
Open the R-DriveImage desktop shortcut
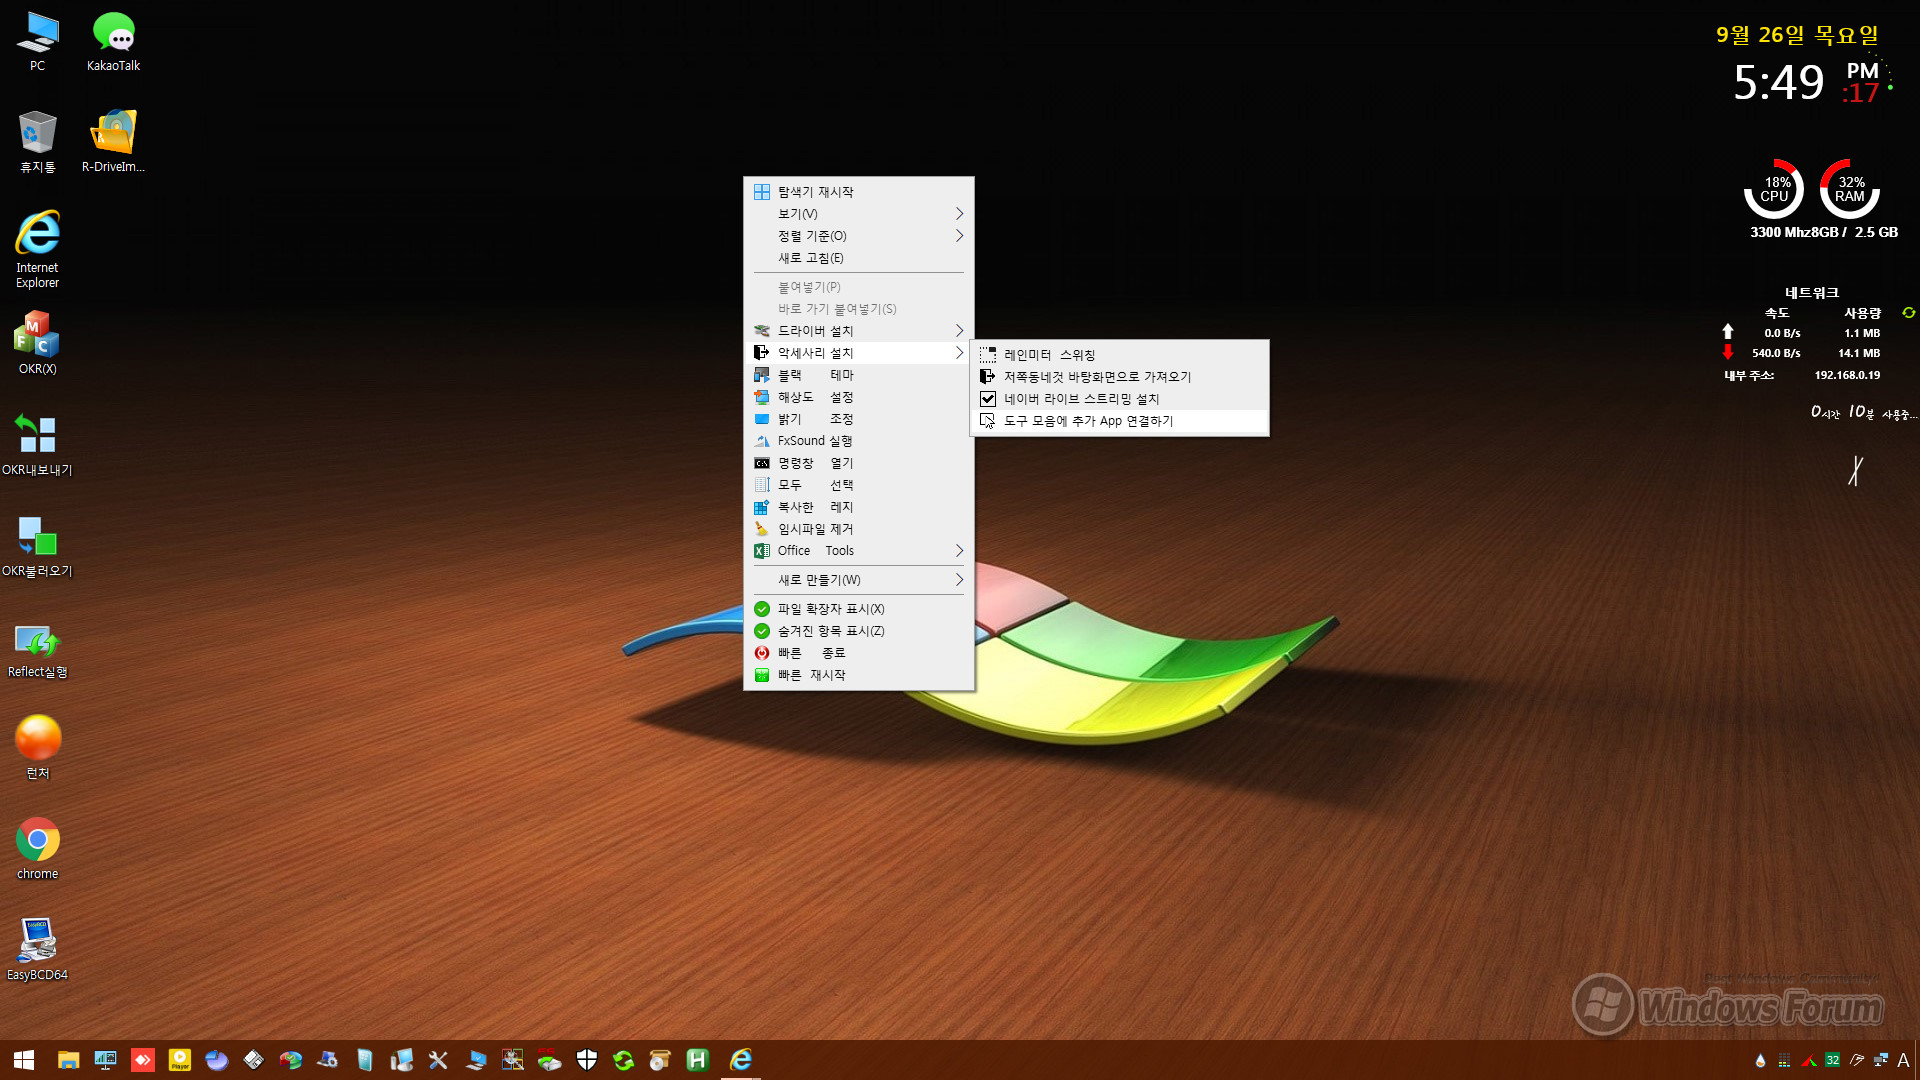[x=113, y=142]
